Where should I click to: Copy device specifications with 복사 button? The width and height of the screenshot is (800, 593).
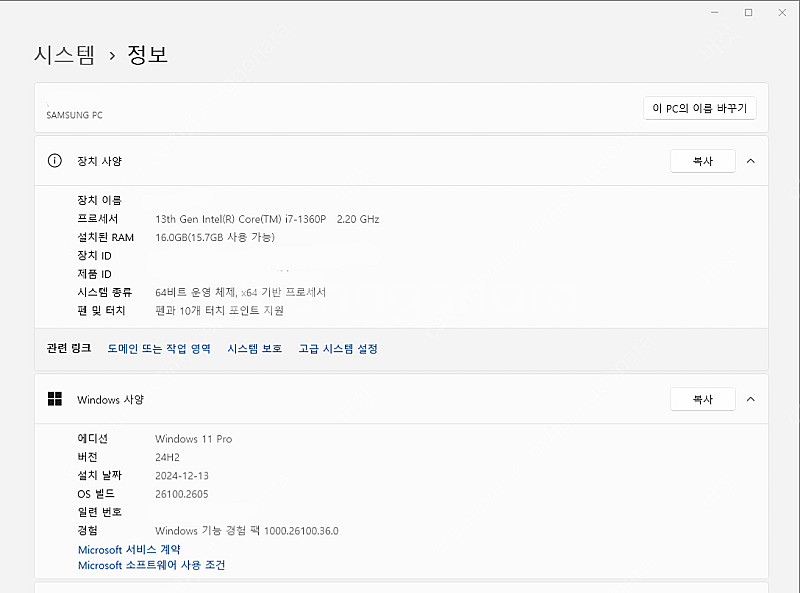click(x=703, y=161)
